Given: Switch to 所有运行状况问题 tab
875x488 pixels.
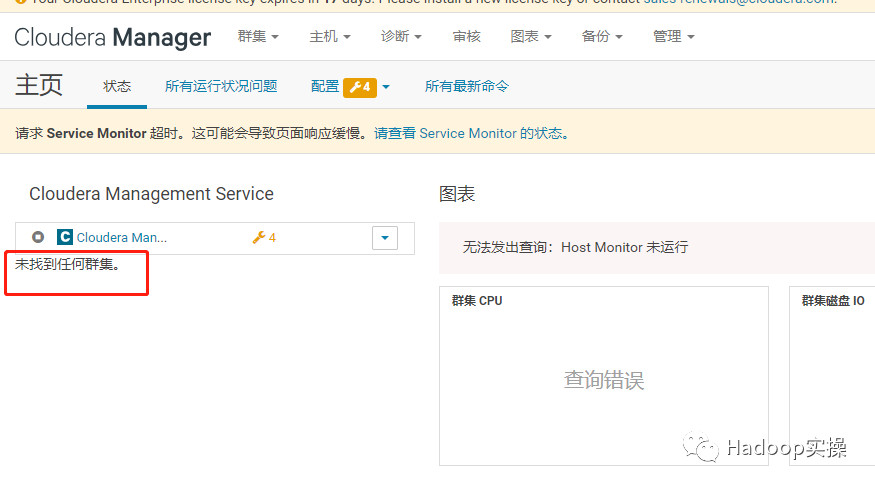Looking at the screenshot, I should (221, 87).
